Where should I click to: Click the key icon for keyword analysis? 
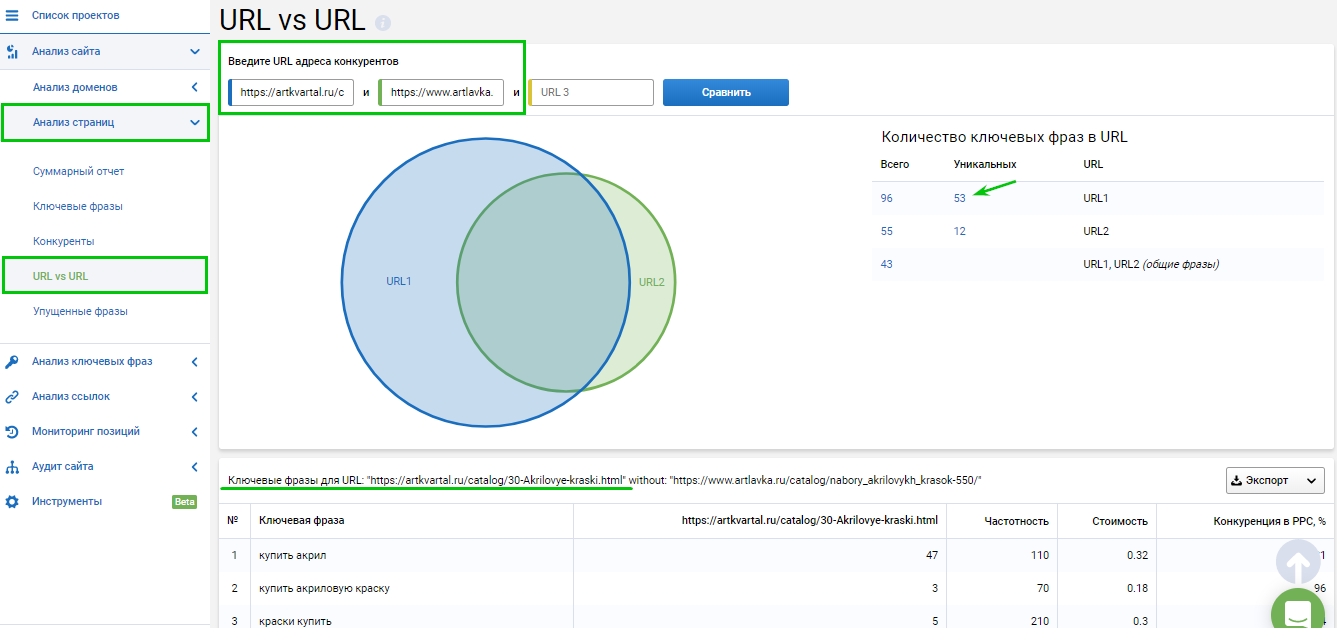point(12,361)
